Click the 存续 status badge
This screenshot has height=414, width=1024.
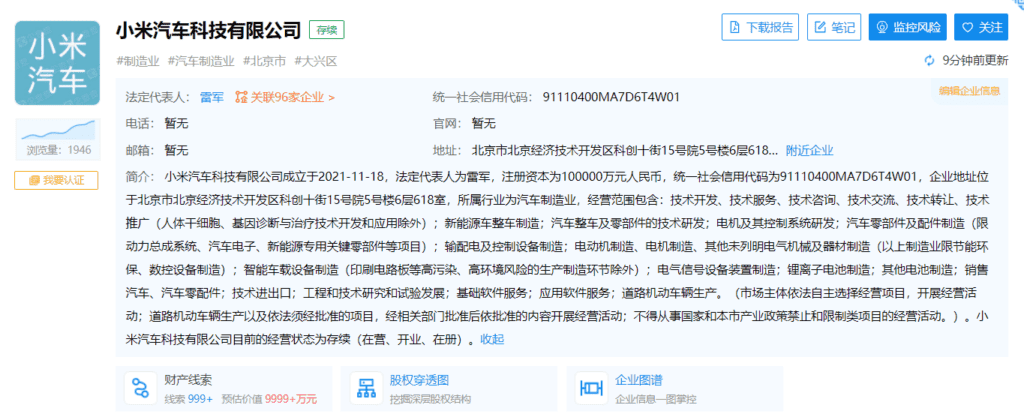[327, 29]
